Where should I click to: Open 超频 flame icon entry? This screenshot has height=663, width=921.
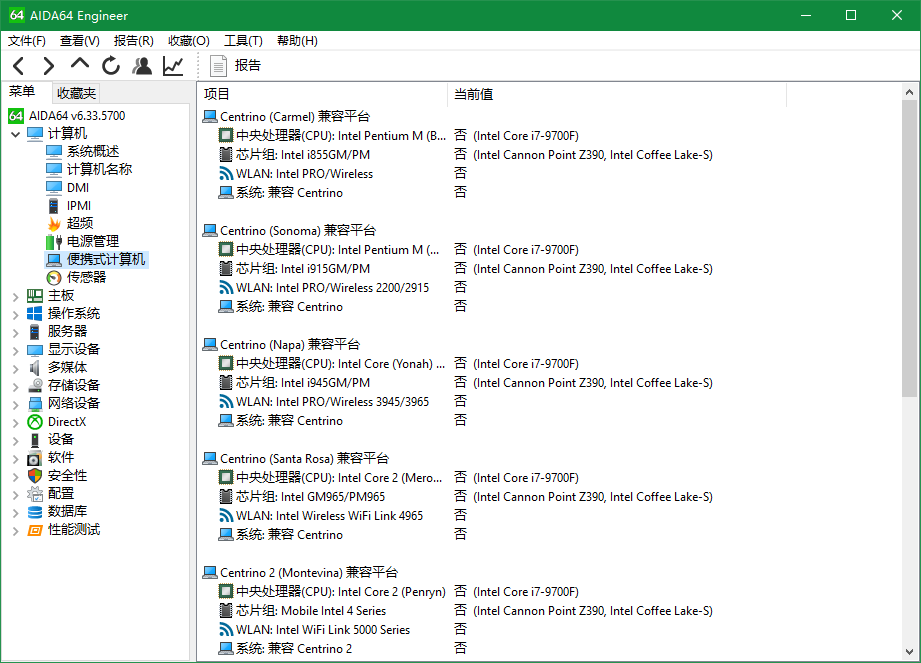pyautogui.click(x=54, y=224)
